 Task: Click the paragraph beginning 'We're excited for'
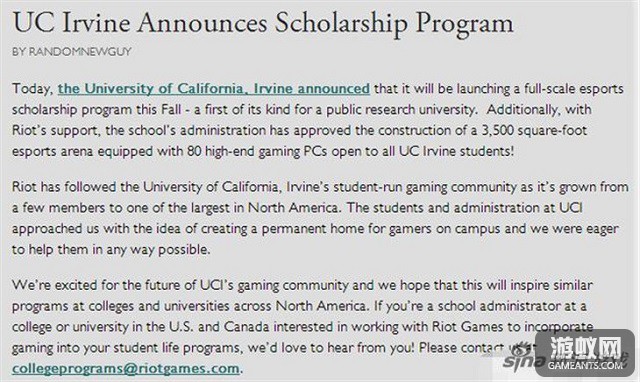pos(302,326)
